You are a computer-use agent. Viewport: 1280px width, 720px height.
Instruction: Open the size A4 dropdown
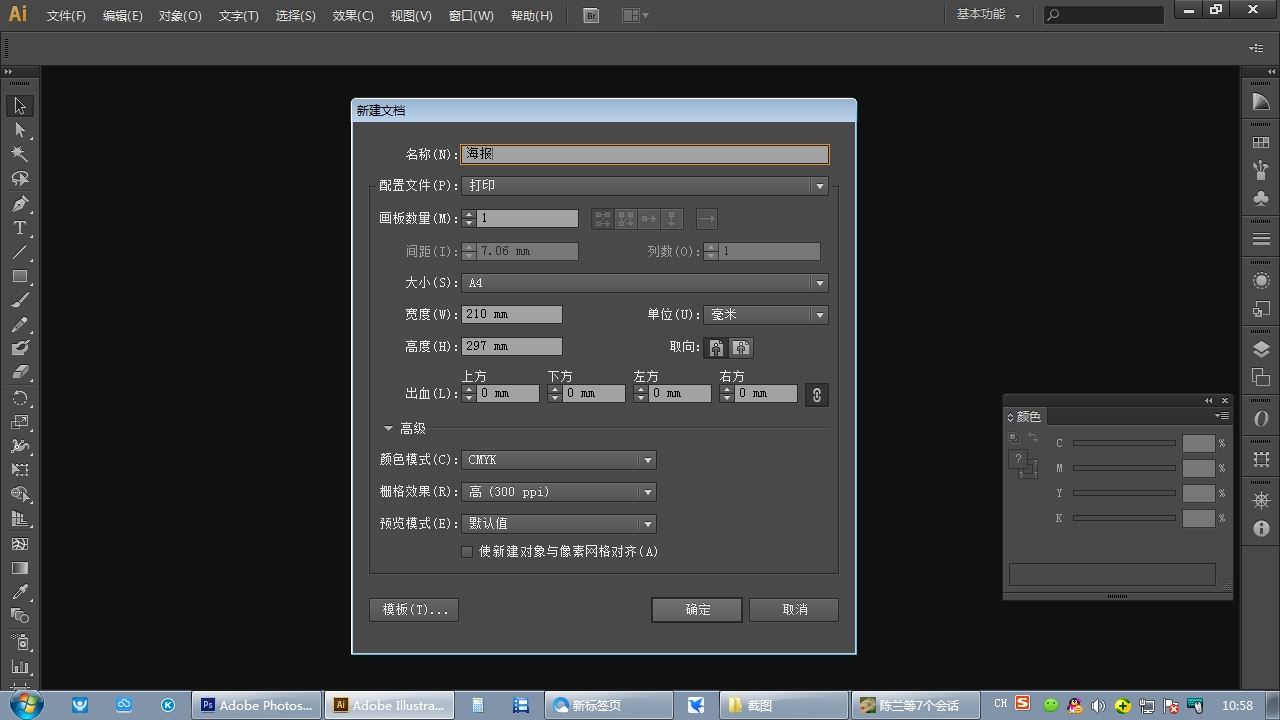[x=645, y=283]
